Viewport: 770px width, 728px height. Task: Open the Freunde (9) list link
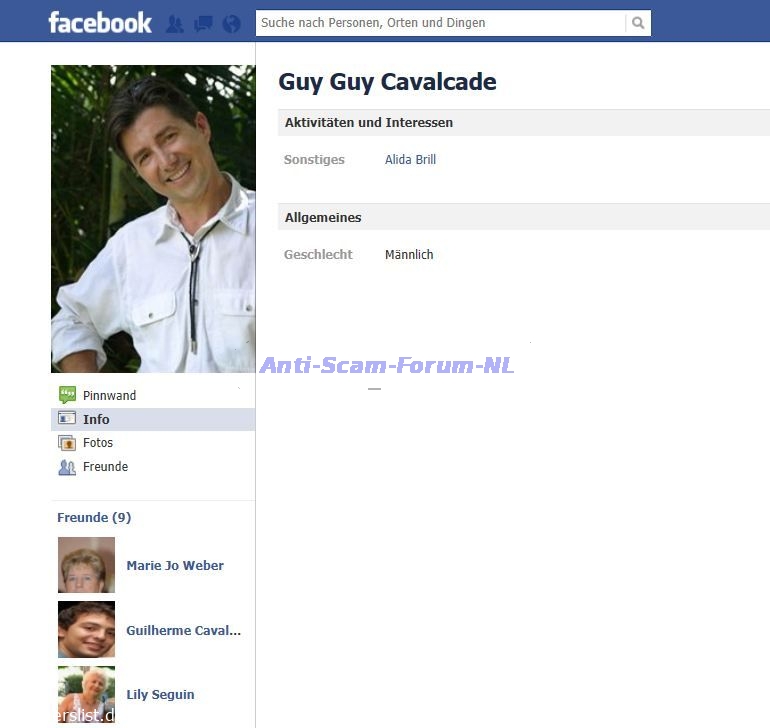click(94, 517)
